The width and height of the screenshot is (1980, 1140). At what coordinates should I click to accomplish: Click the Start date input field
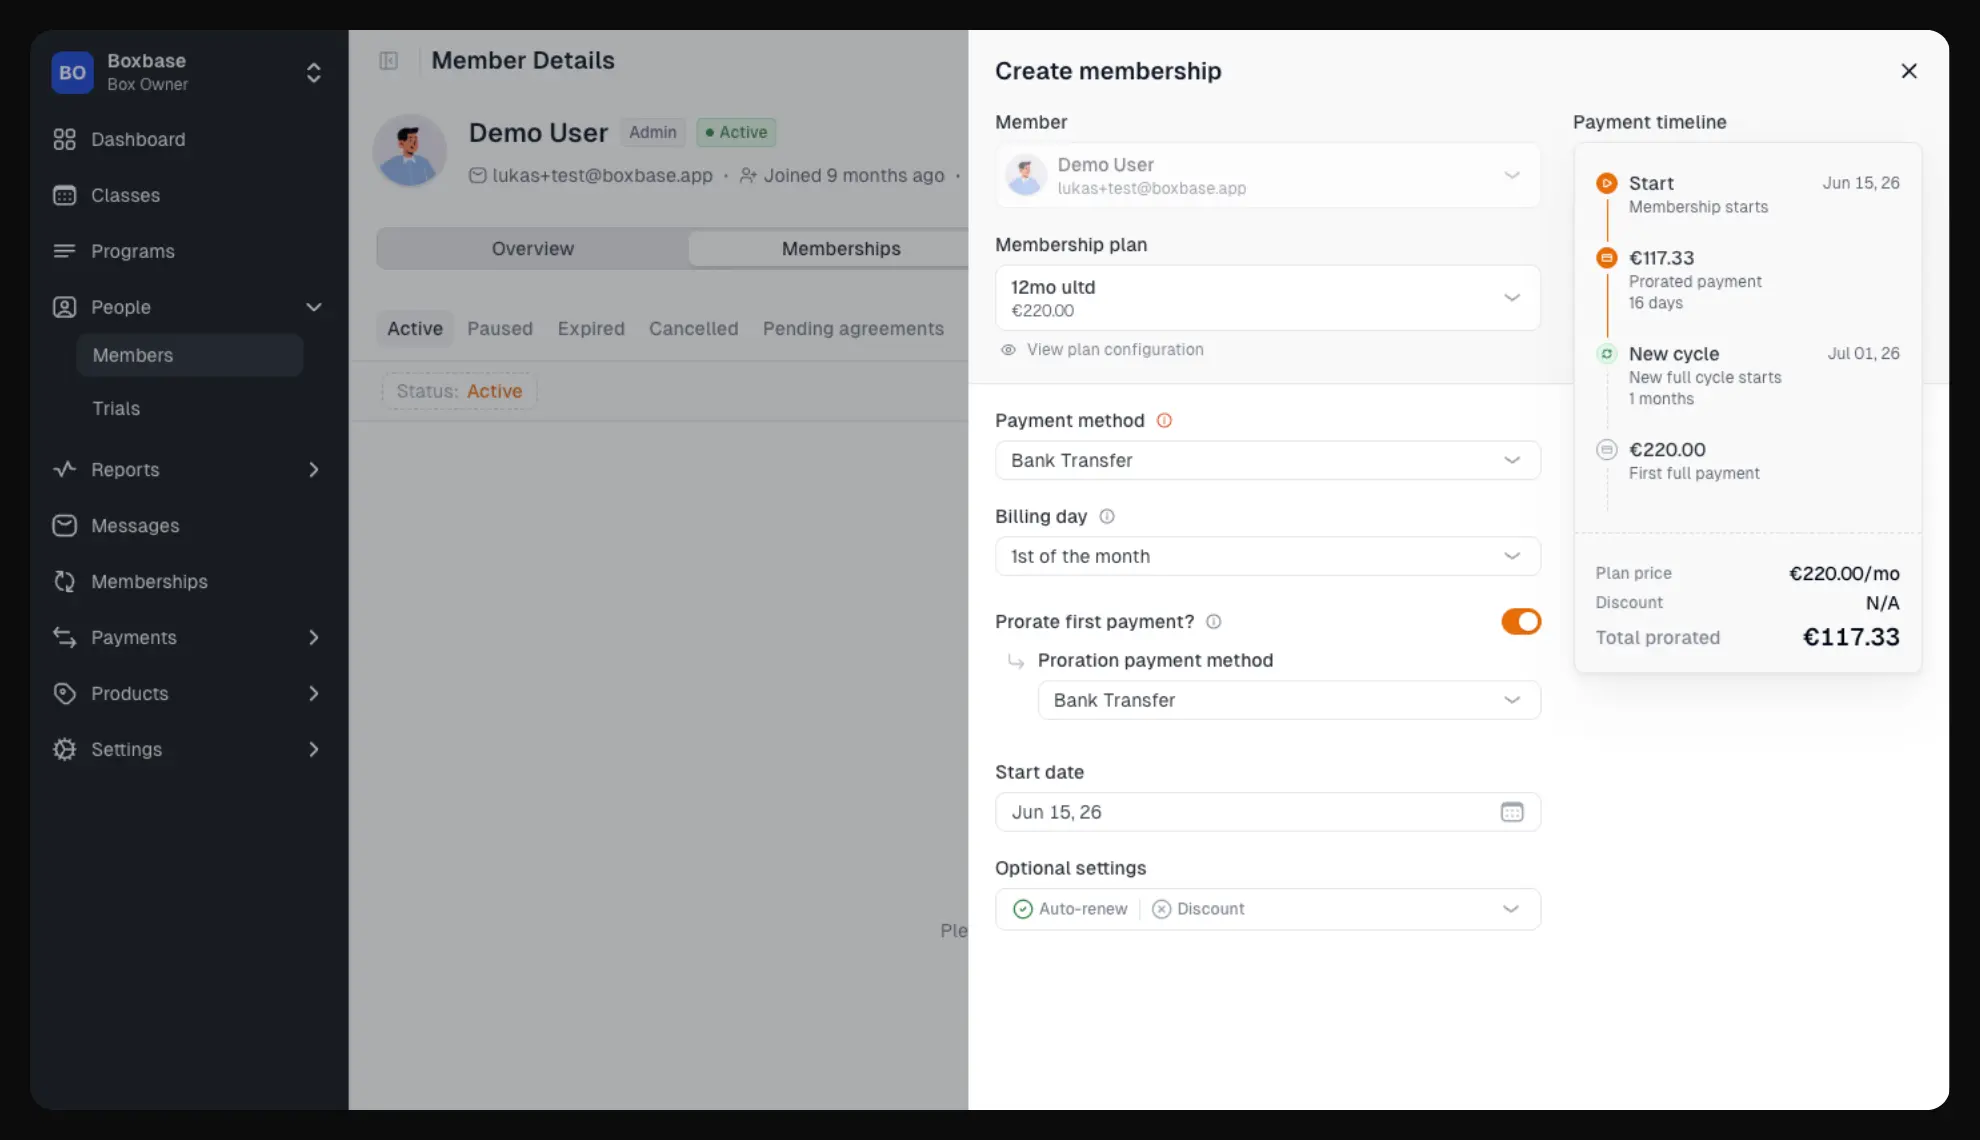click(1267, 812)
